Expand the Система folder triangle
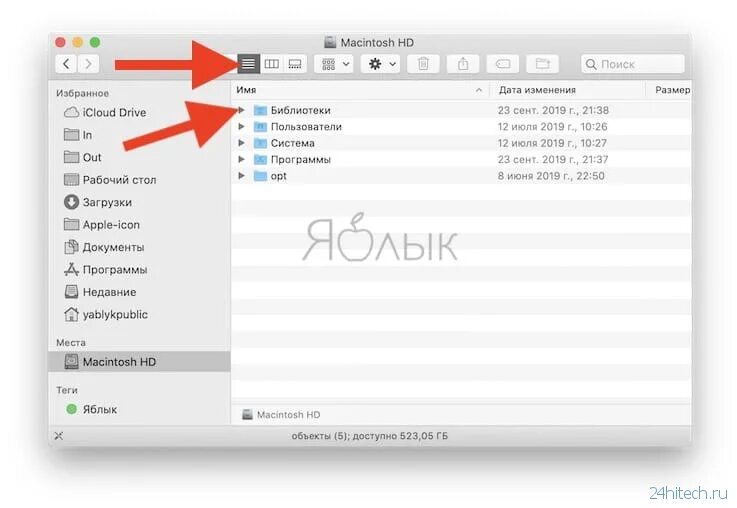737x508 pixels. tap(241, 143)
